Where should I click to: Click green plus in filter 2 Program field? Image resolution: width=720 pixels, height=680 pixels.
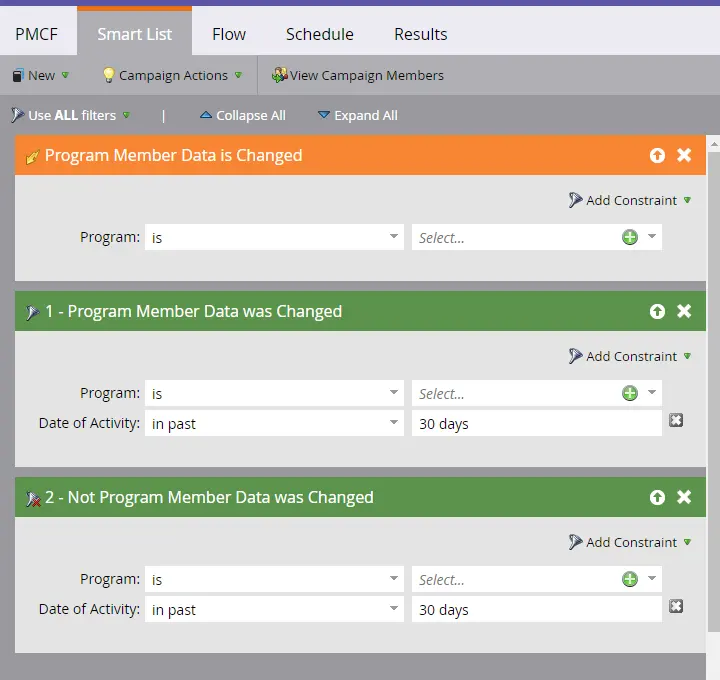[630, 579]
